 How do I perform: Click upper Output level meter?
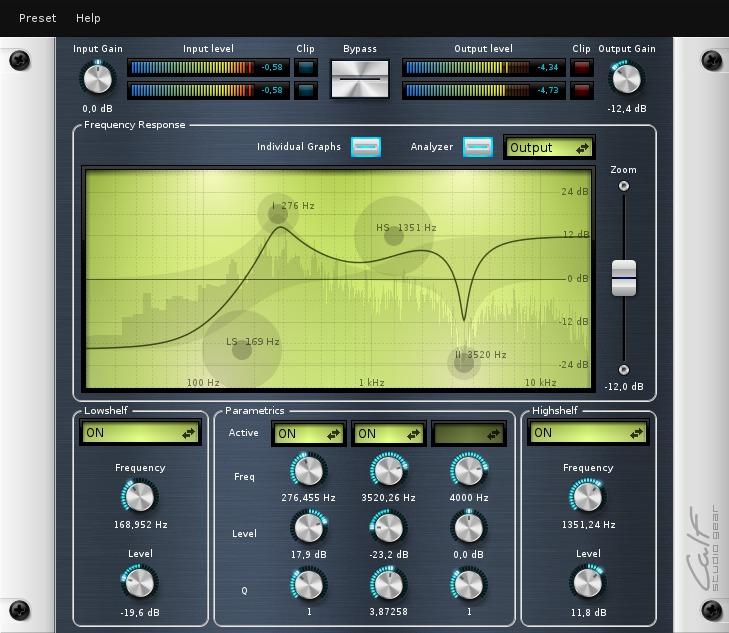point(484,67)
